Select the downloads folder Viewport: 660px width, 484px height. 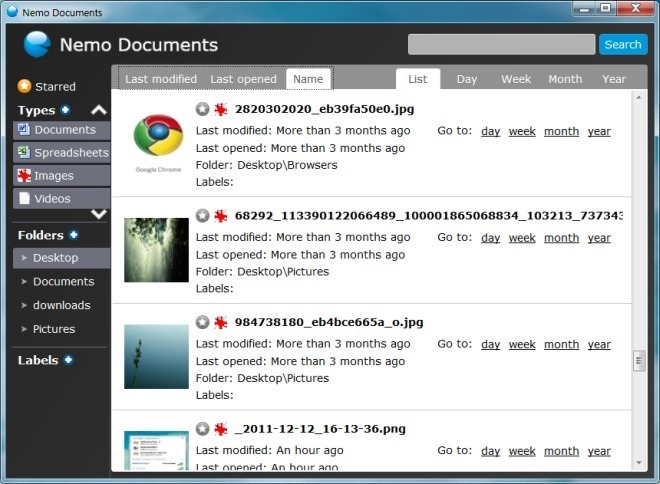61,305
